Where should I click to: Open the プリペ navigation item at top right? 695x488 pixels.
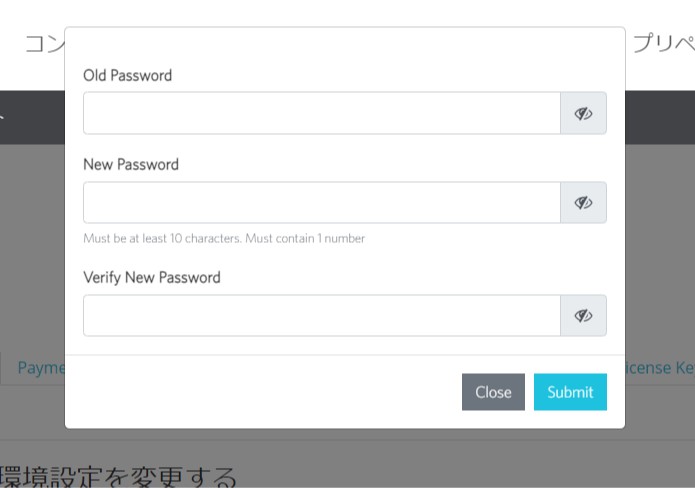click(x=664, y=43)
